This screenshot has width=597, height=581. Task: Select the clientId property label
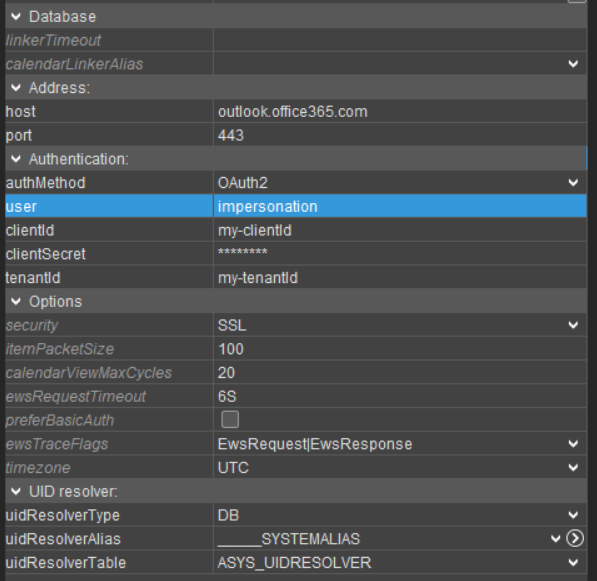(x=30, y=230)
